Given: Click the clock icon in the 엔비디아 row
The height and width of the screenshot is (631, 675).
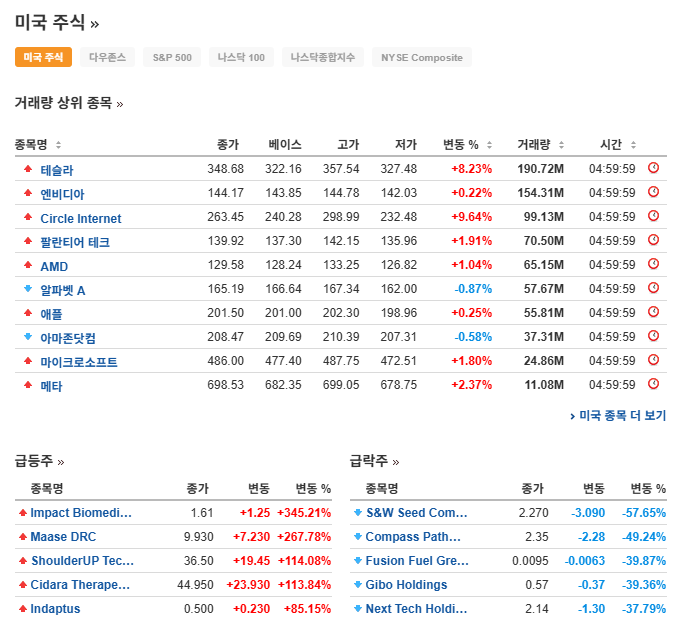Looking at the screenshot, I should [x=653, y=192].
